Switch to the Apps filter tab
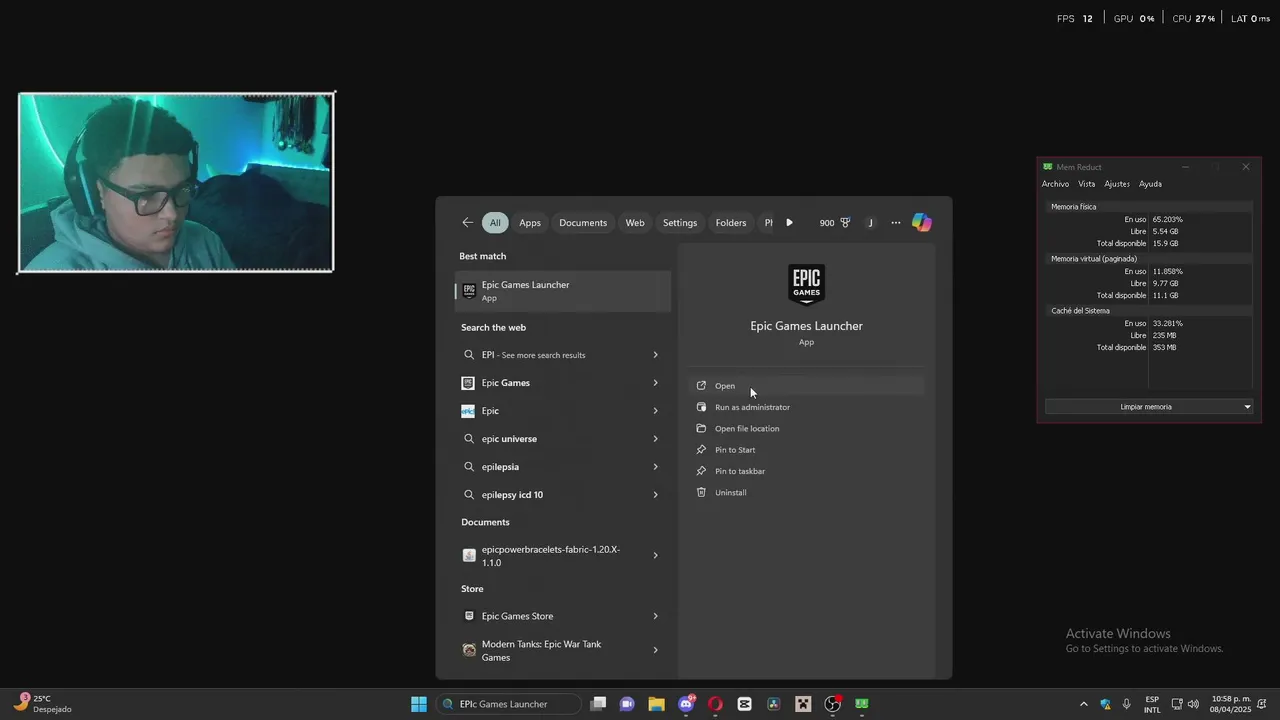Screen dimensions: 1280x720 tap(530, 223)
